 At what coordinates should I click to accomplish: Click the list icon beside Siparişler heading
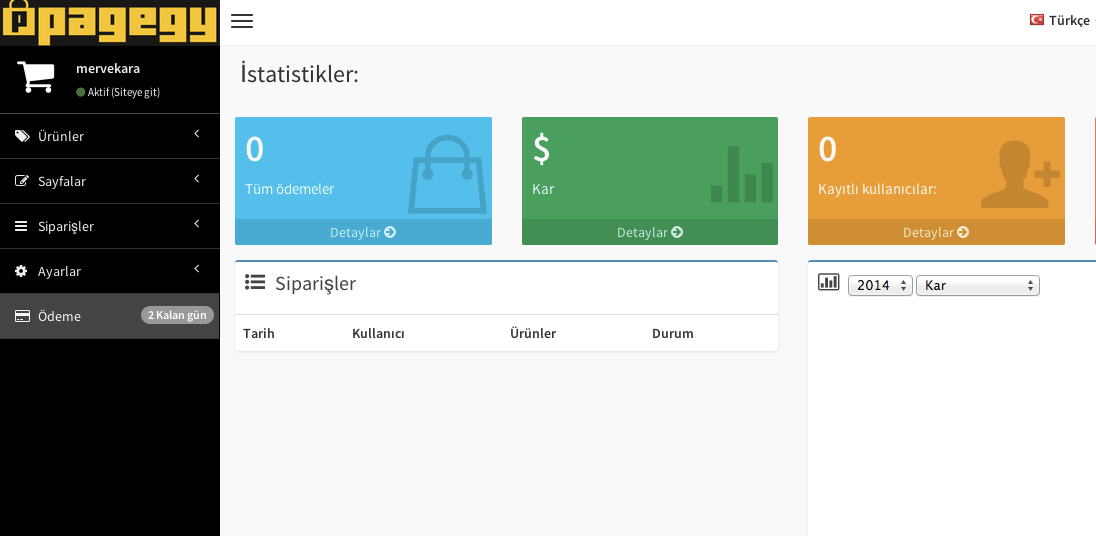point(255,282)
